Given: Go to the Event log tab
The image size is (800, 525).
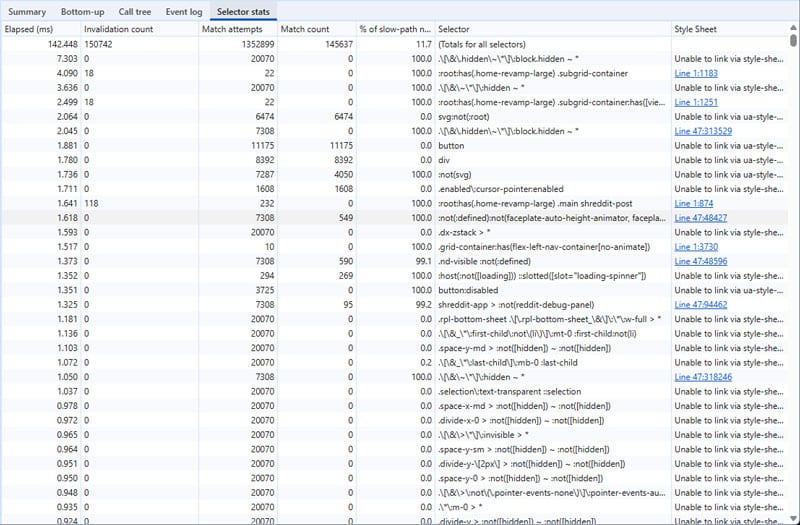Looking at the screenshot, I should click(x=185, y=11).
